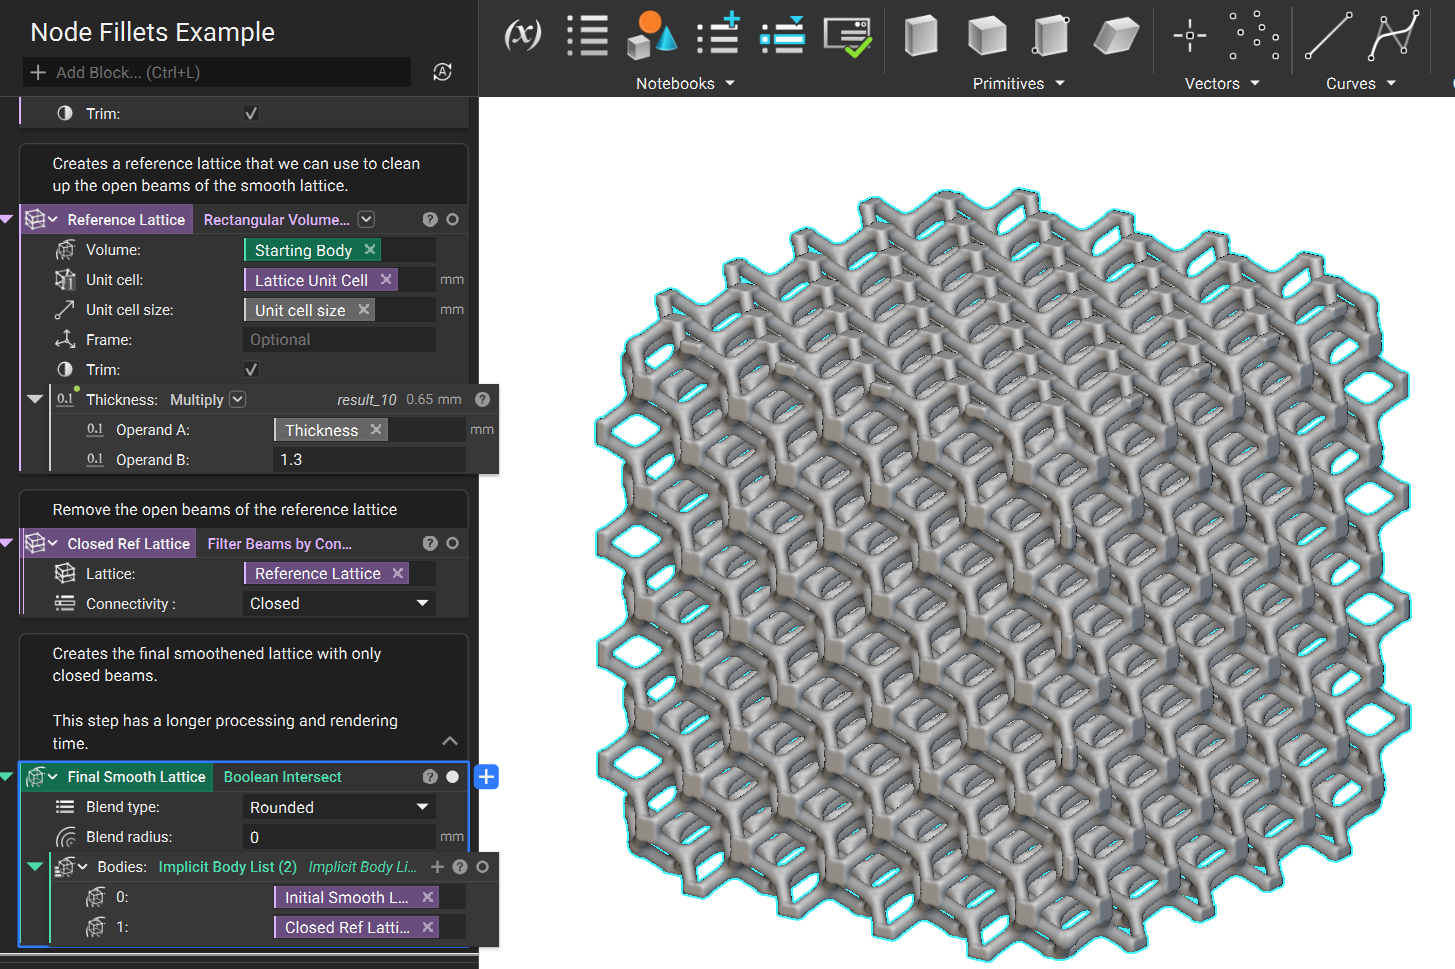Open the Primitives menu
The height and width of the screenshot is (969, 1455).
(x=1018, y=84)
